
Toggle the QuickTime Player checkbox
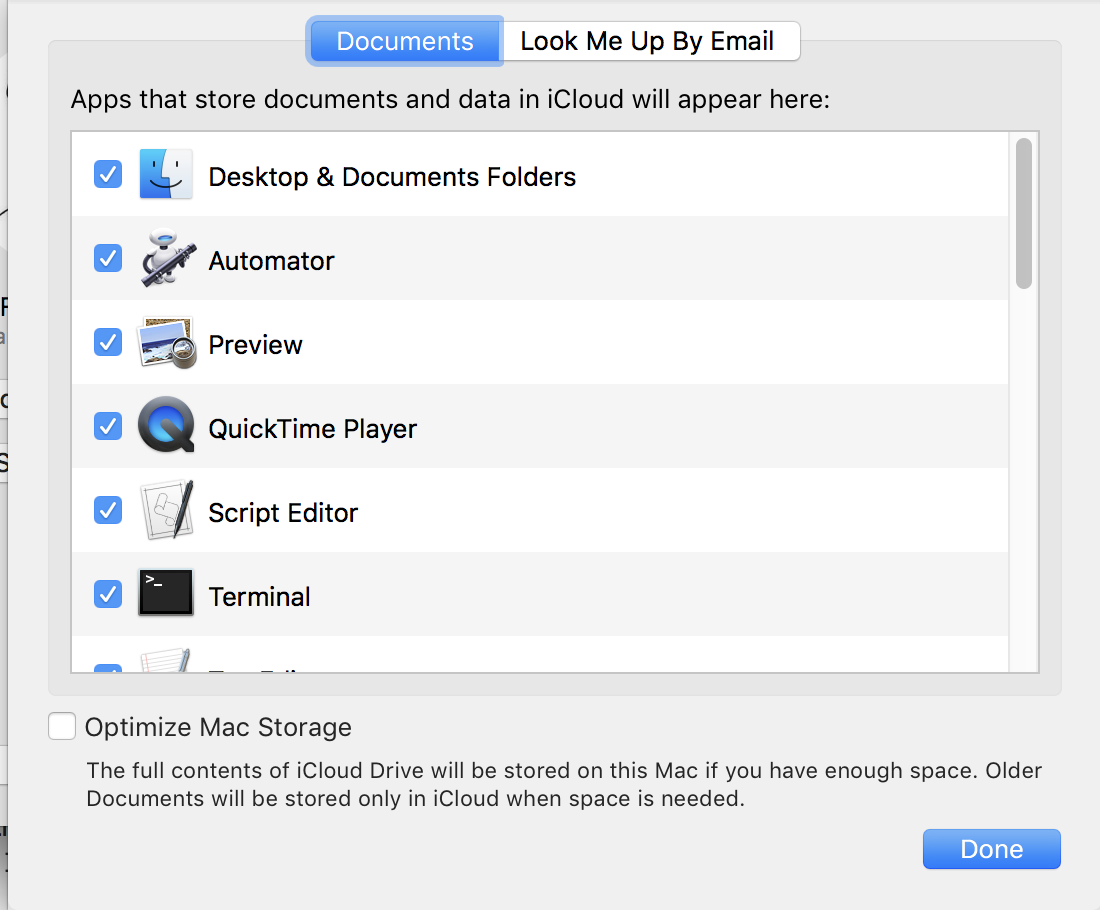coord(108,427)
